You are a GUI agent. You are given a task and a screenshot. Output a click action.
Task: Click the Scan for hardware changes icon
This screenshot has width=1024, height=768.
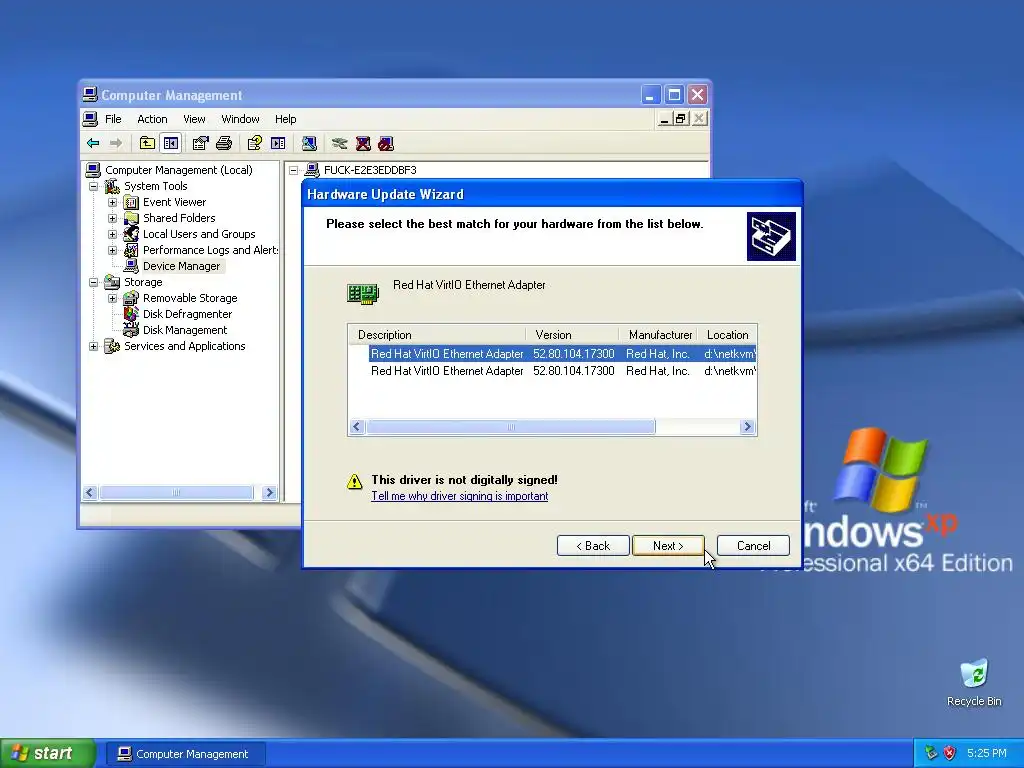(310, 143)
